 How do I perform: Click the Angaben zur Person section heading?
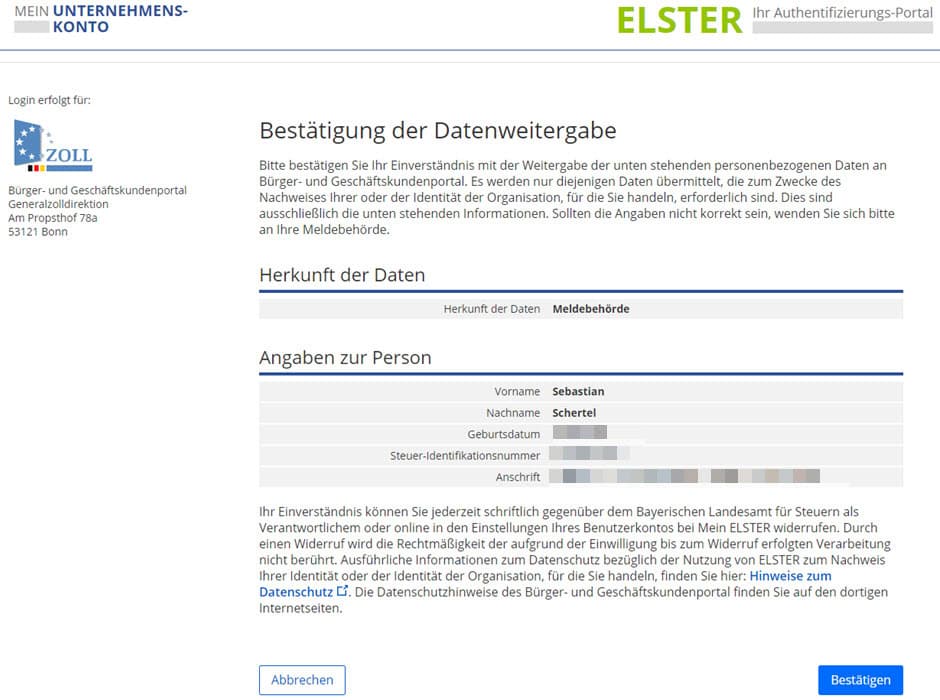346,357
